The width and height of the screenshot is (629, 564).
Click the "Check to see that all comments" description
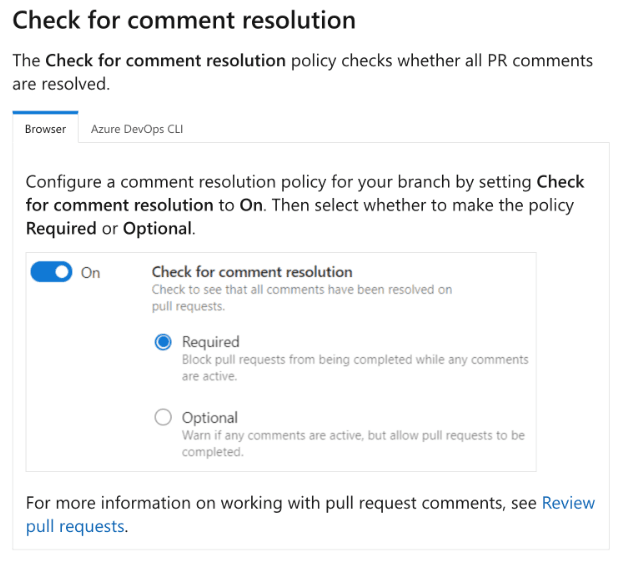tap(302, 289)
